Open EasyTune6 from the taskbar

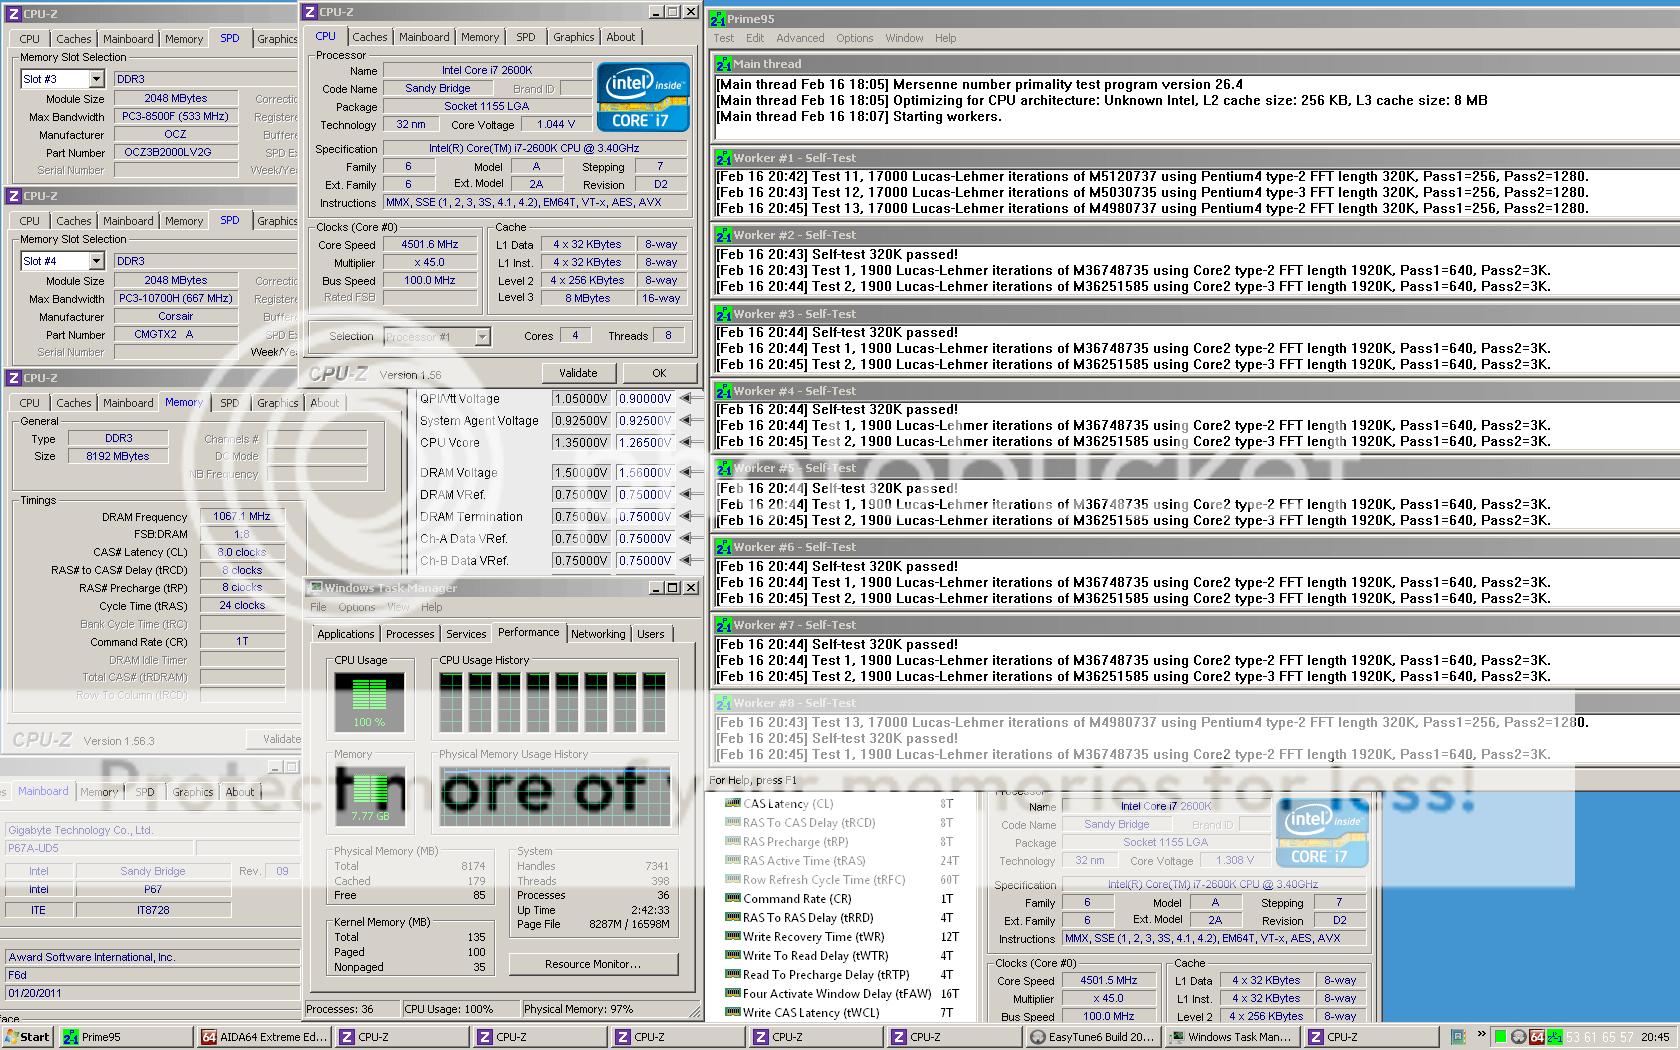1092,1037
